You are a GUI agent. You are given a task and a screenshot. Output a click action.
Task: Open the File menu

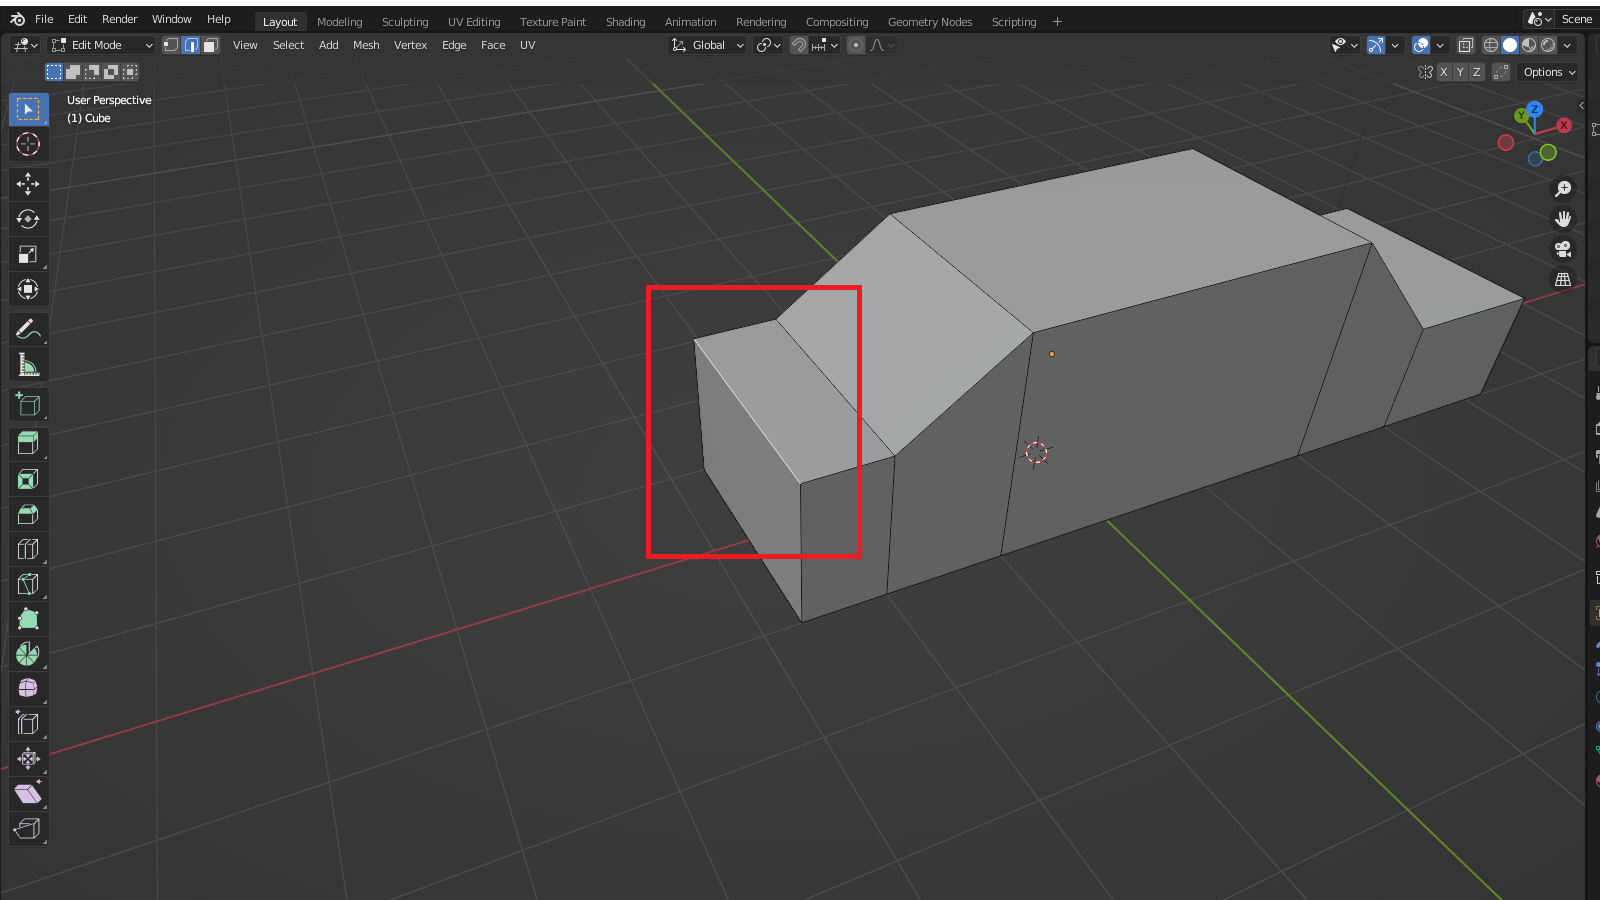coord(44,19)
